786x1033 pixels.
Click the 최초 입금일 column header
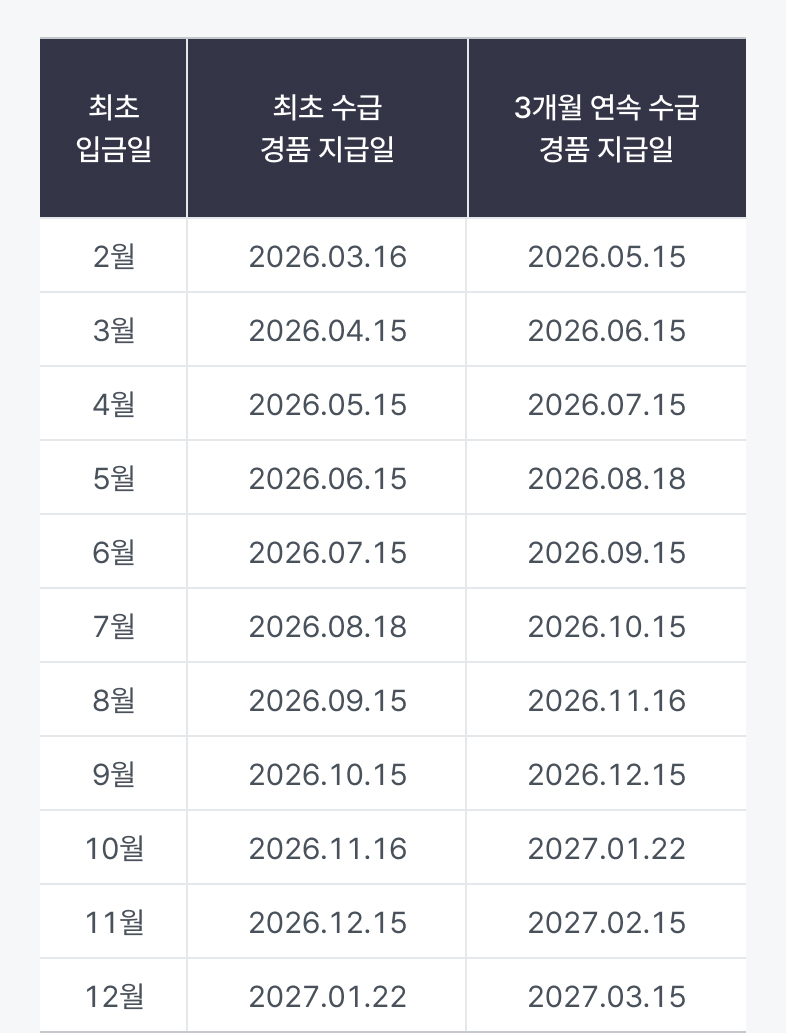113,128
